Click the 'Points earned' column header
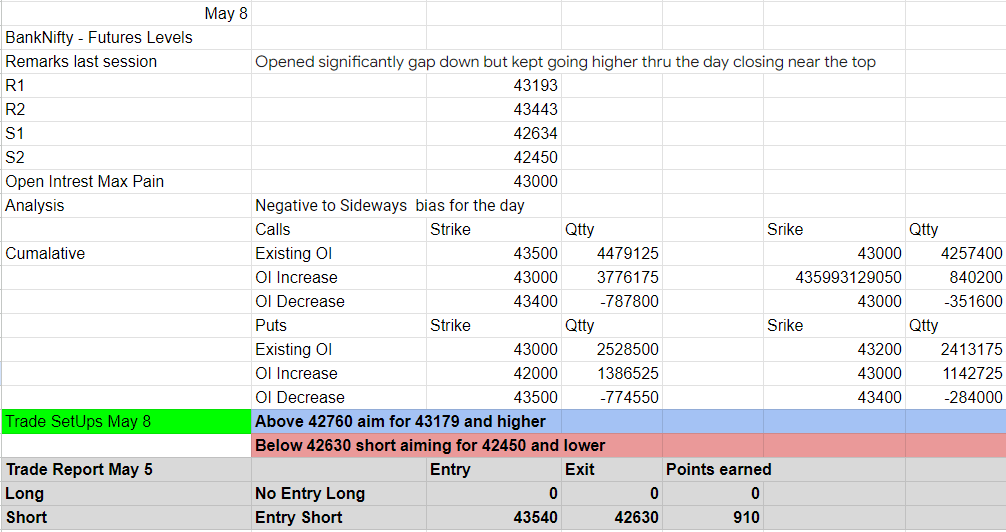1006x532 pixels. 719,470
